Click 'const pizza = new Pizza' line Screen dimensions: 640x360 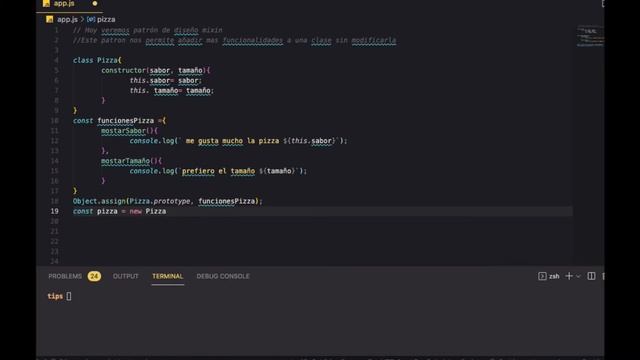(x=119, y=211)
